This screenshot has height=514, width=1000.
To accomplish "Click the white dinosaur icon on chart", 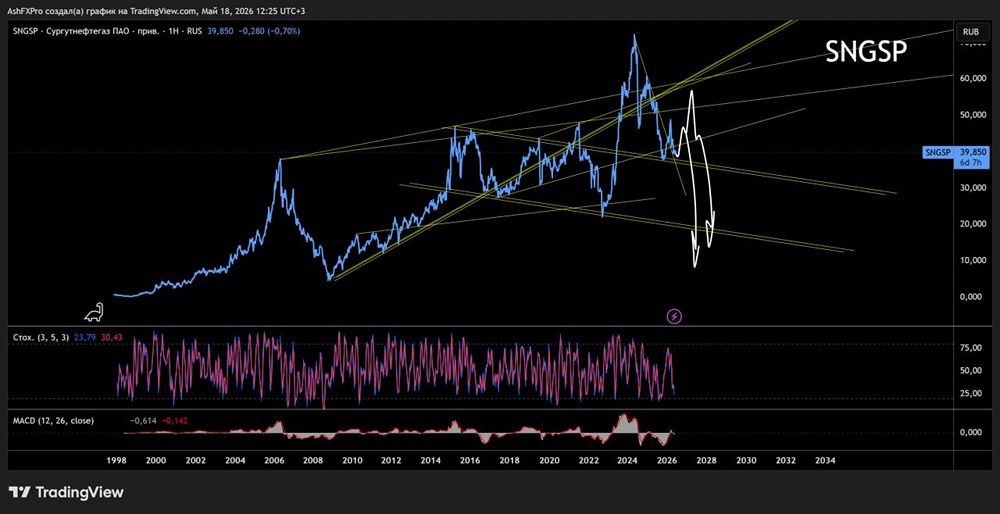I will [x=94, y=312].
